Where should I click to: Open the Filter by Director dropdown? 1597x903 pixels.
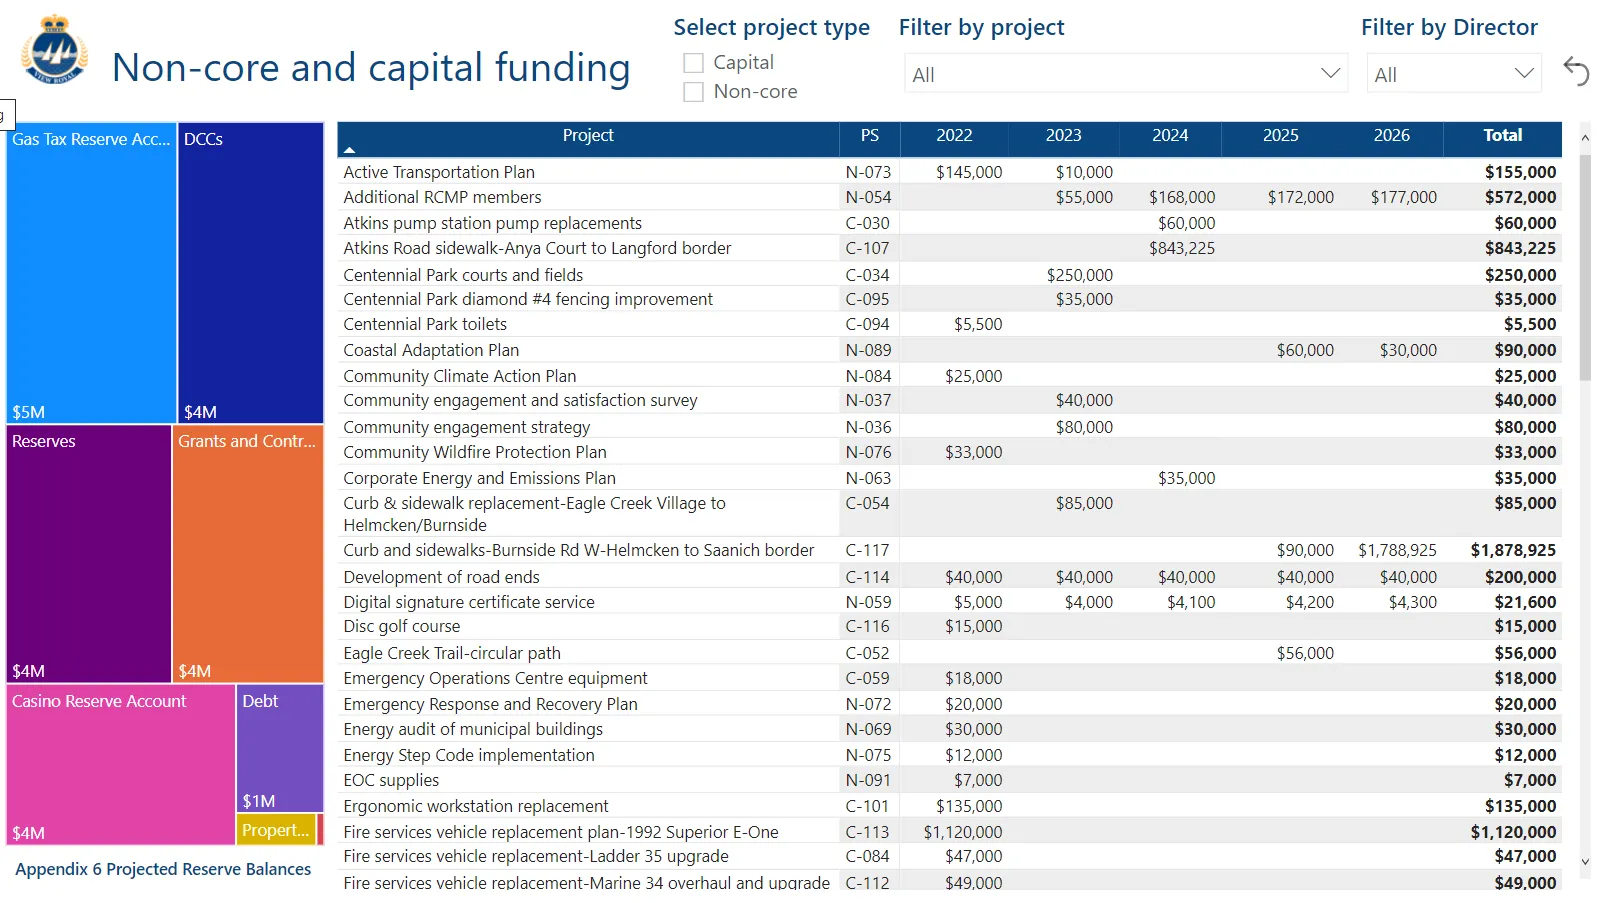coord(1454,74)
